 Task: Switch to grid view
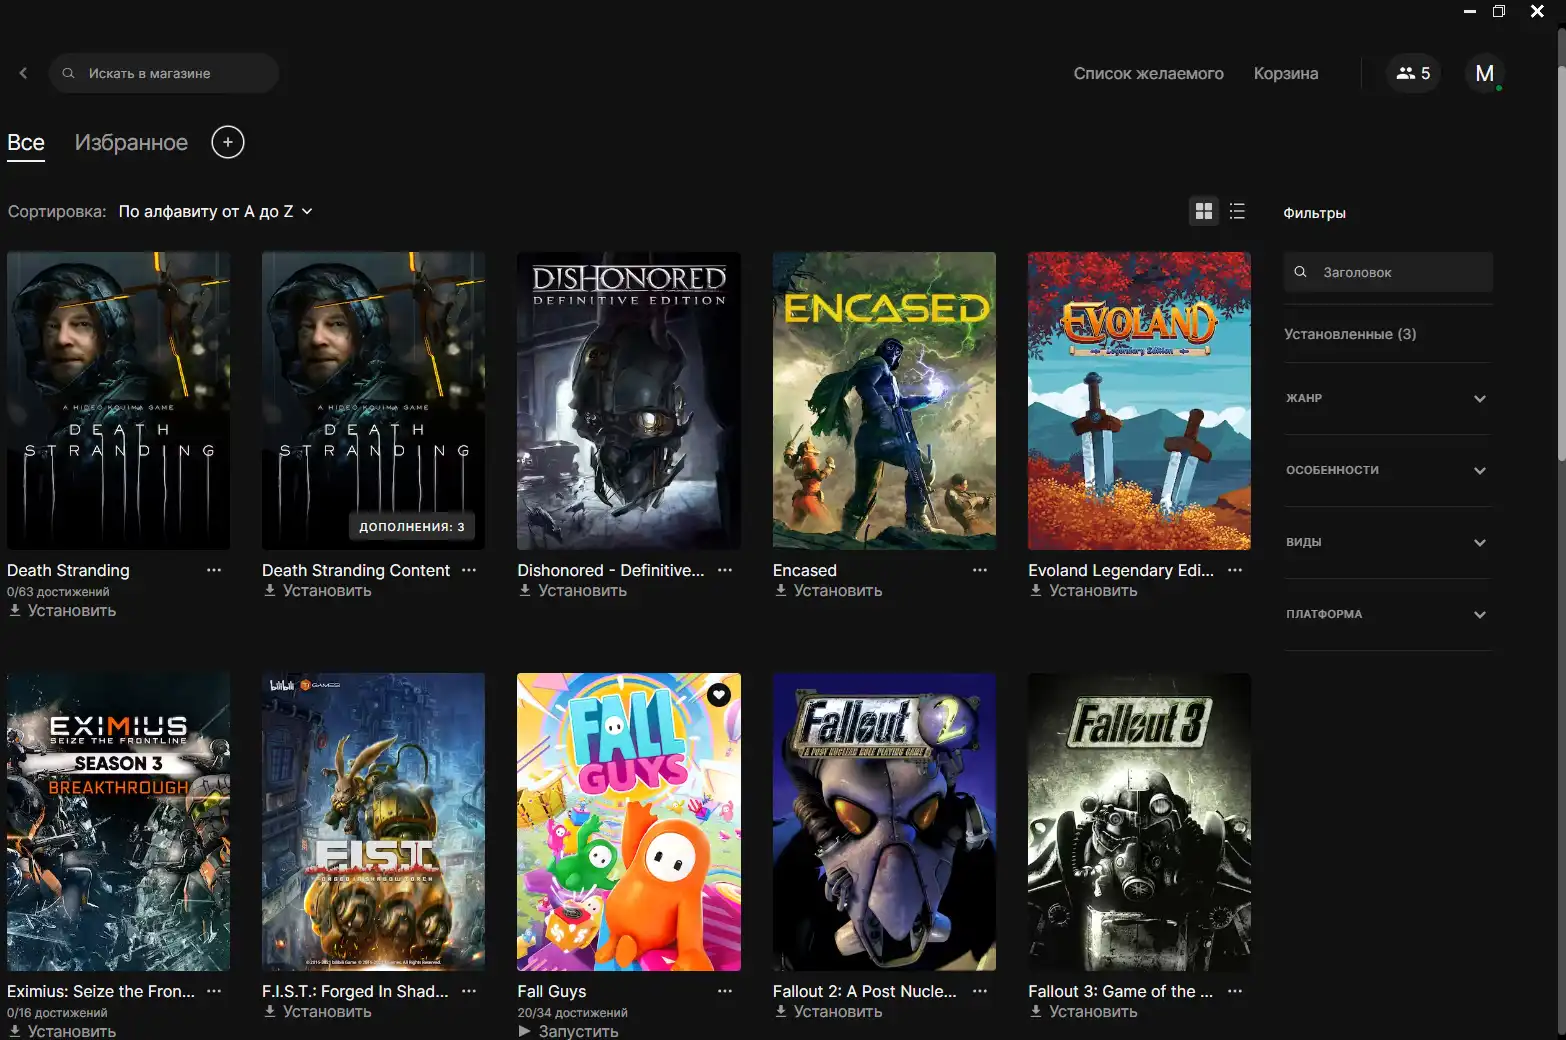pos(1204,211)
